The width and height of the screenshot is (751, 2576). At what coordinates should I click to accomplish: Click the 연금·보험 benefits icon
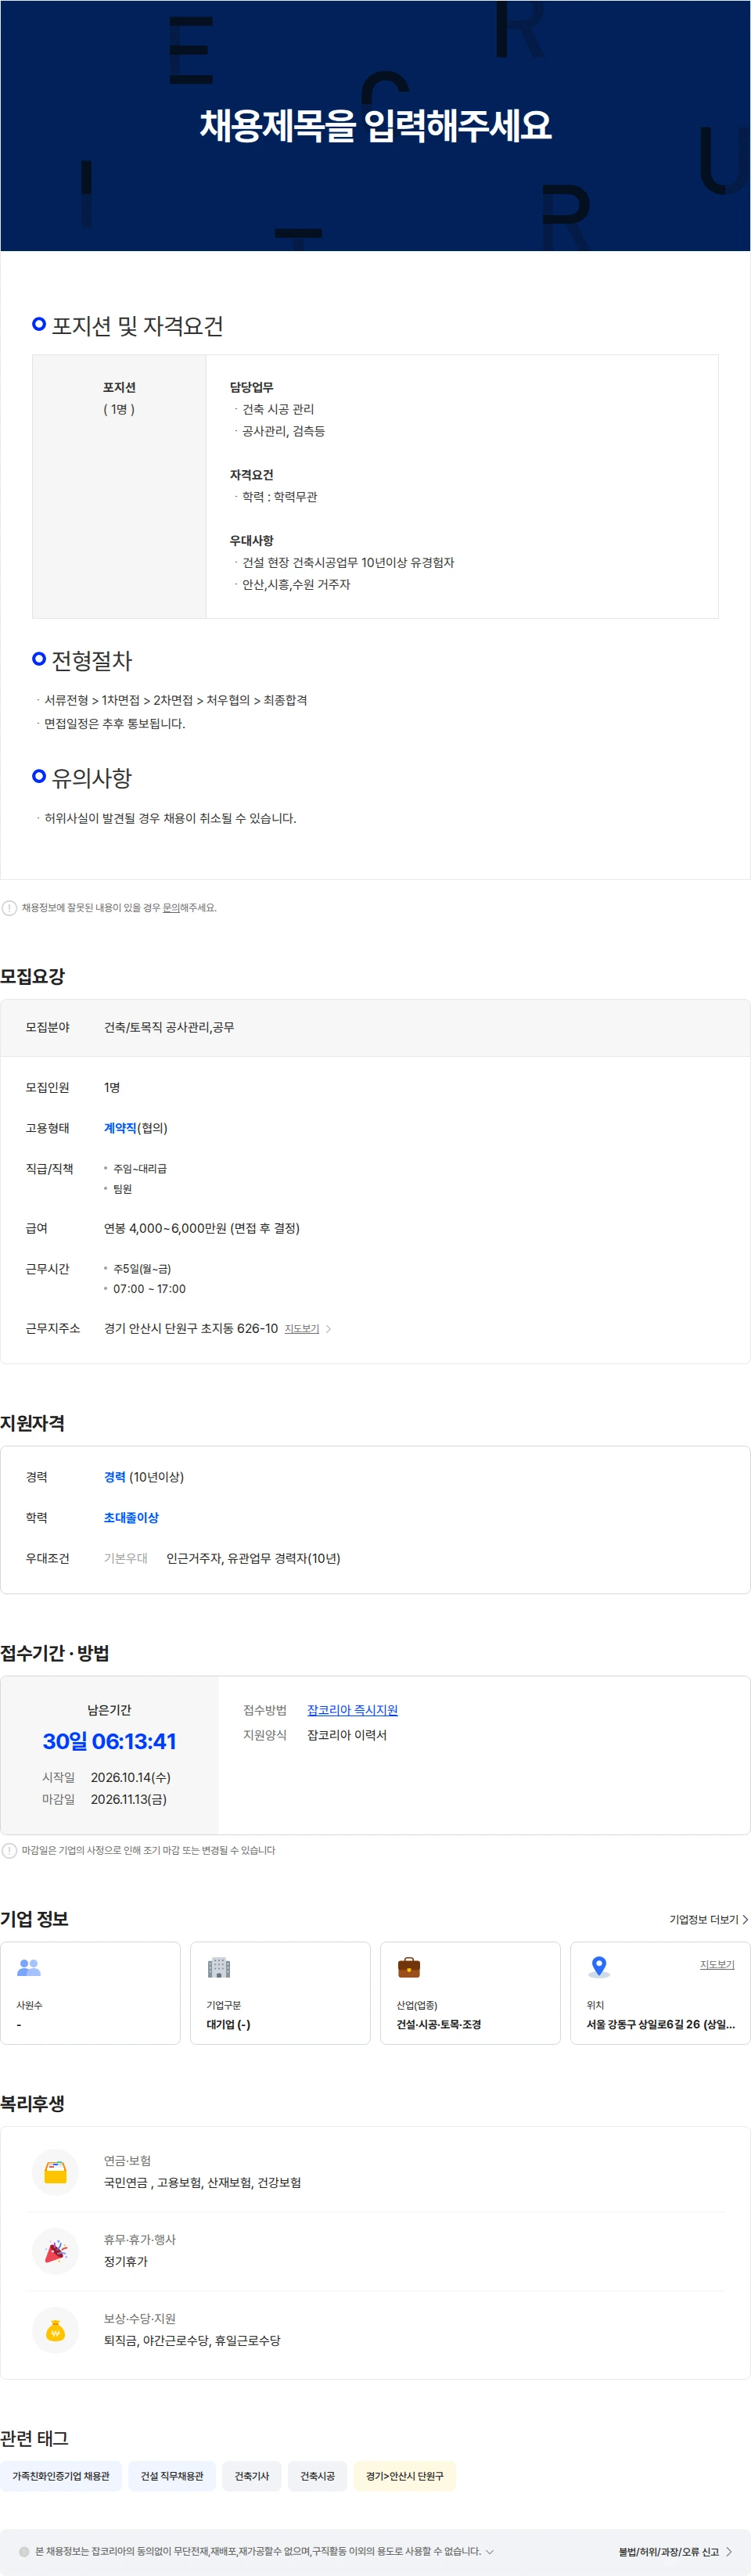pos(56,2172)
